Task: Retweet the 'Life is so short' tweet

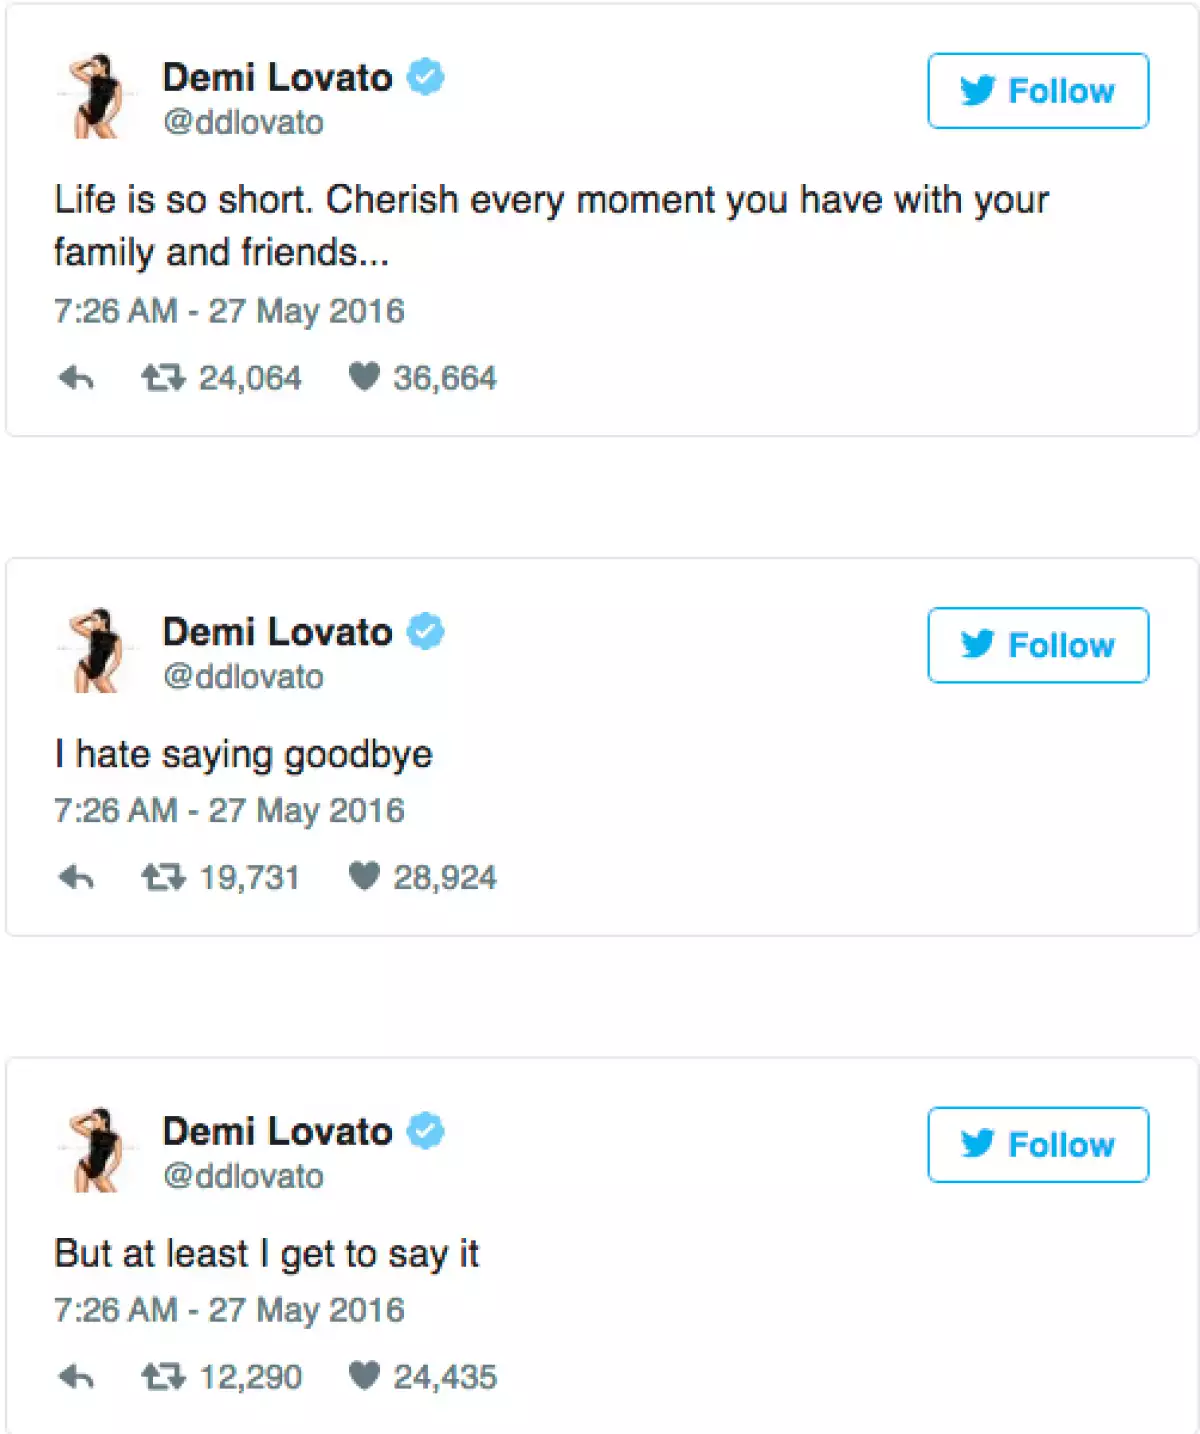Action: 162,378
